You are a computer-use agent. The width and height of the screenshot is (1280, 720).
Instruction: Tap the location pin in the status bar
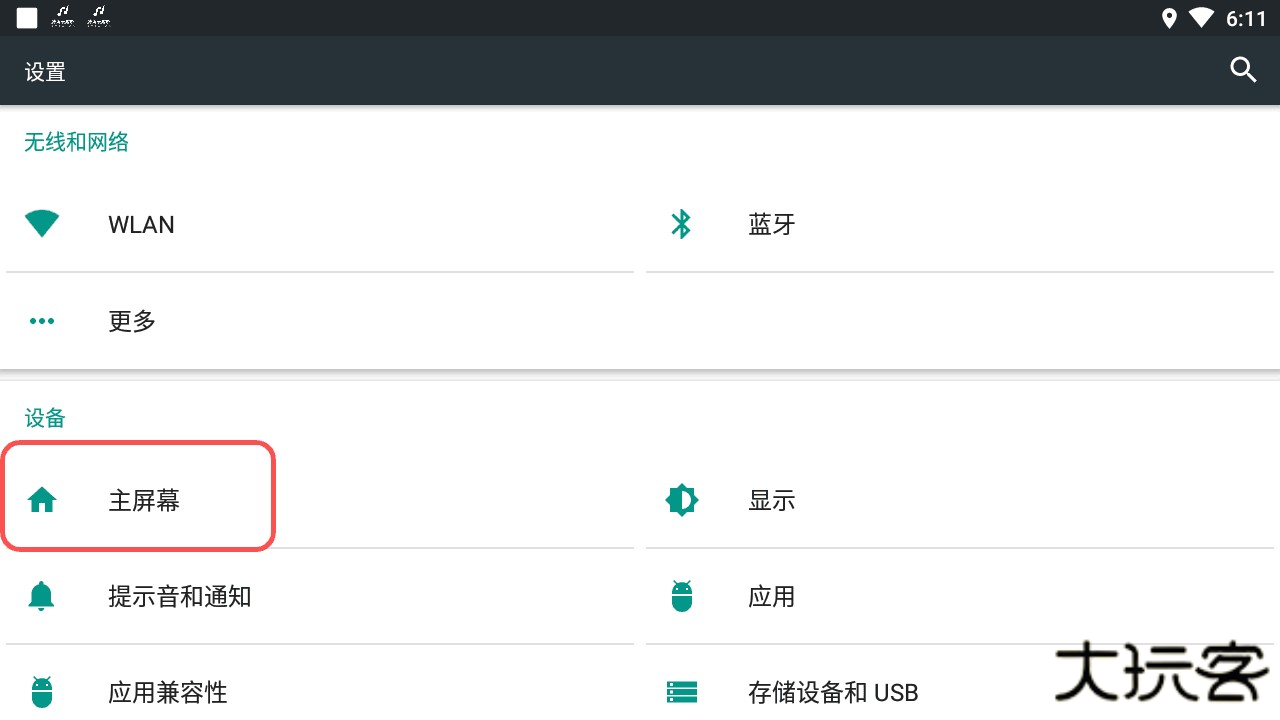1168,17
